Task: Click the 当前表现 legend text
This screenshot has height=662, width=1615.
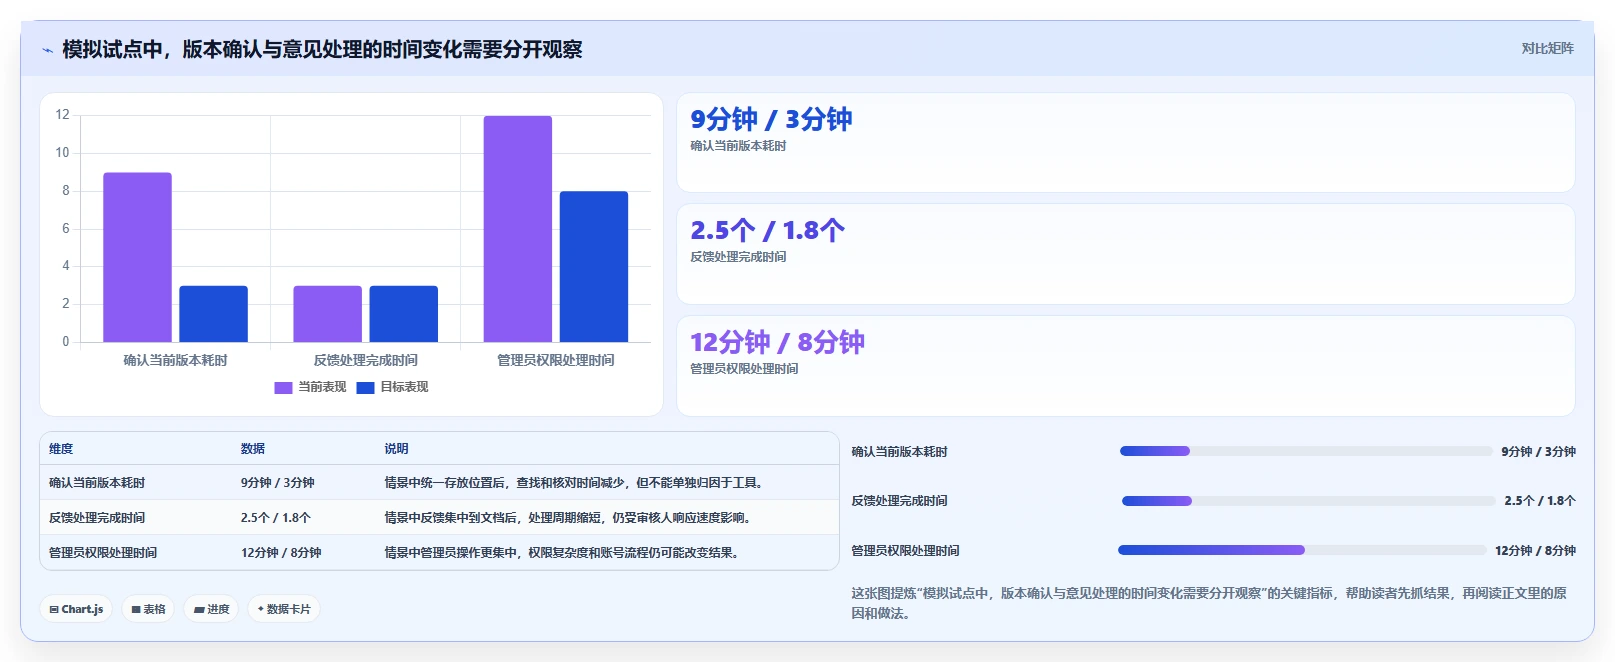Action: point(322,387)
